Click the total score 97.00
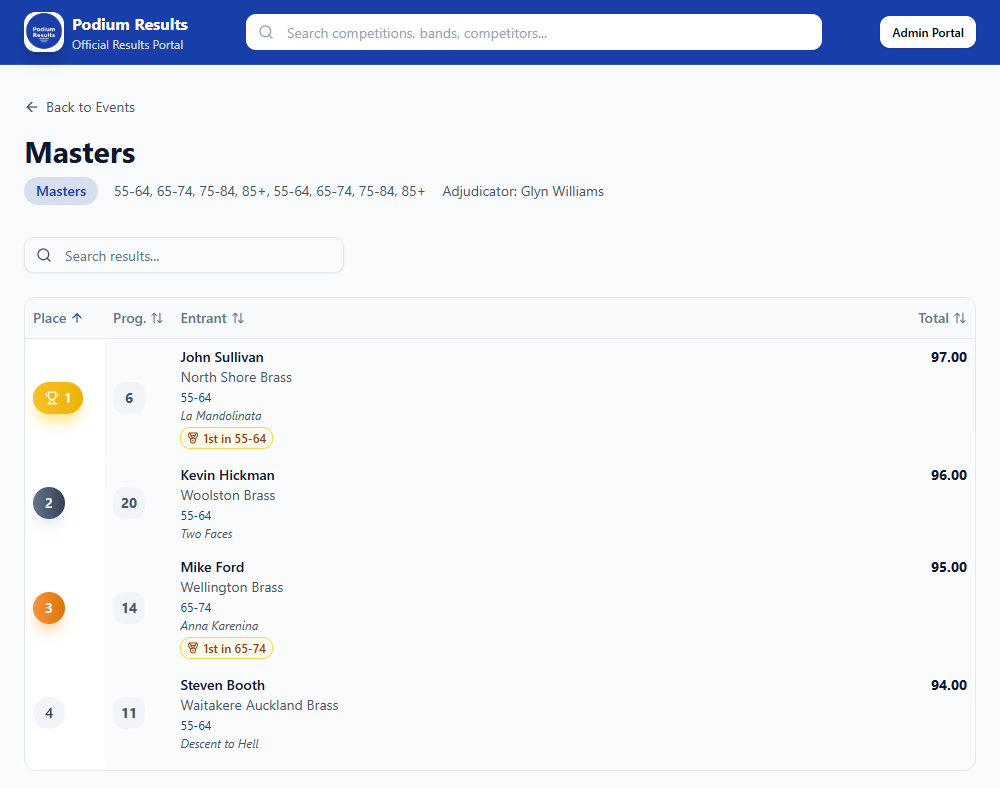Image resolution: width=1000 pixels, height=788 pixels. [948, 357]
